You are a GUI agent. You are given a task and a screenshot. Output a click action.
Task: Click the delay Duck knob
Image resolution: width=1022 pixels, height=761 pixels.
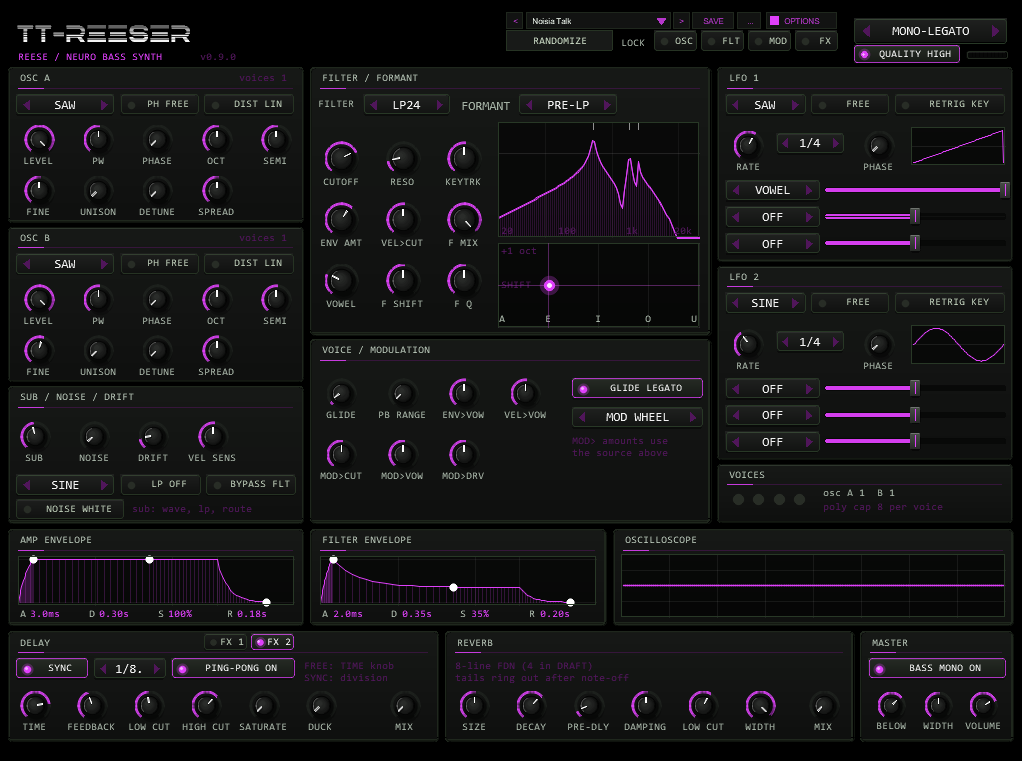(320, 706)
